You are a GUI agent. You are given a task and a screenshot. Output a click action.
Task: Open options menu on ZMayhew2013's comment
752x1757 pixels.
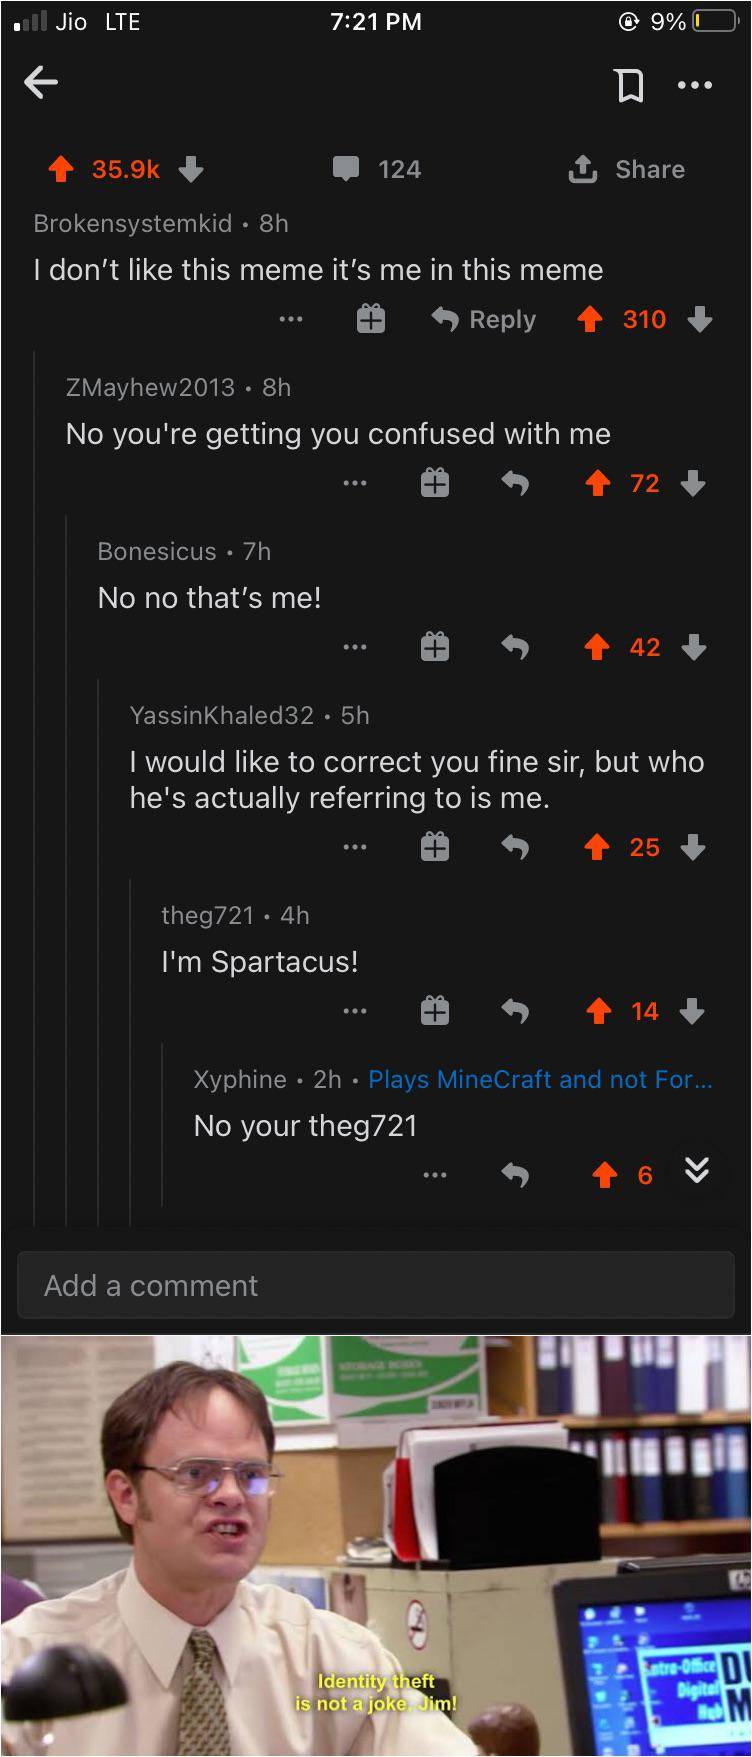354,484
